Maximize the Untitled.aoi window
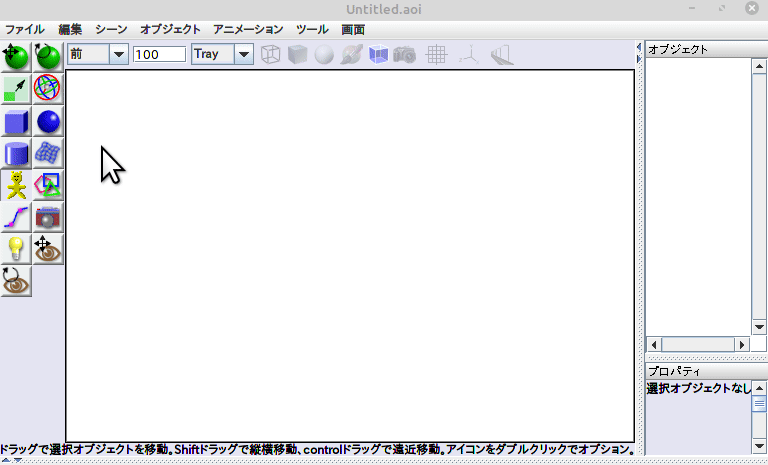 pyautogui.click(x=722, y=8)
